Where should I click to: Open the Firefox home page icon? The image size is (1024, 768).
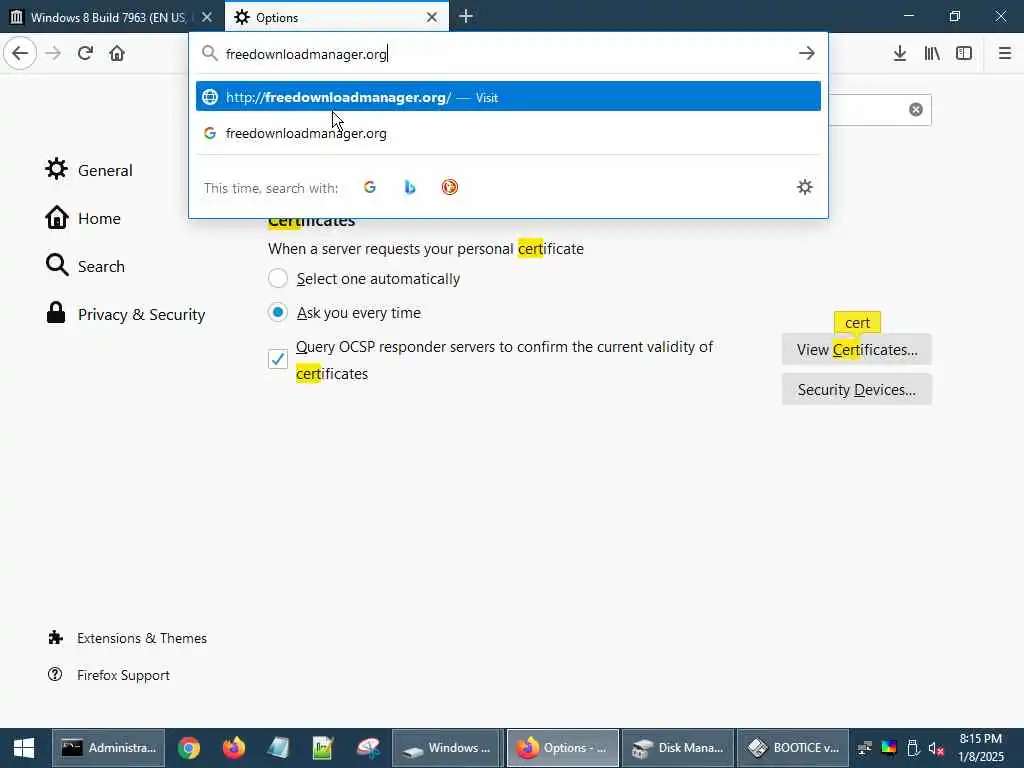point(117,53)
